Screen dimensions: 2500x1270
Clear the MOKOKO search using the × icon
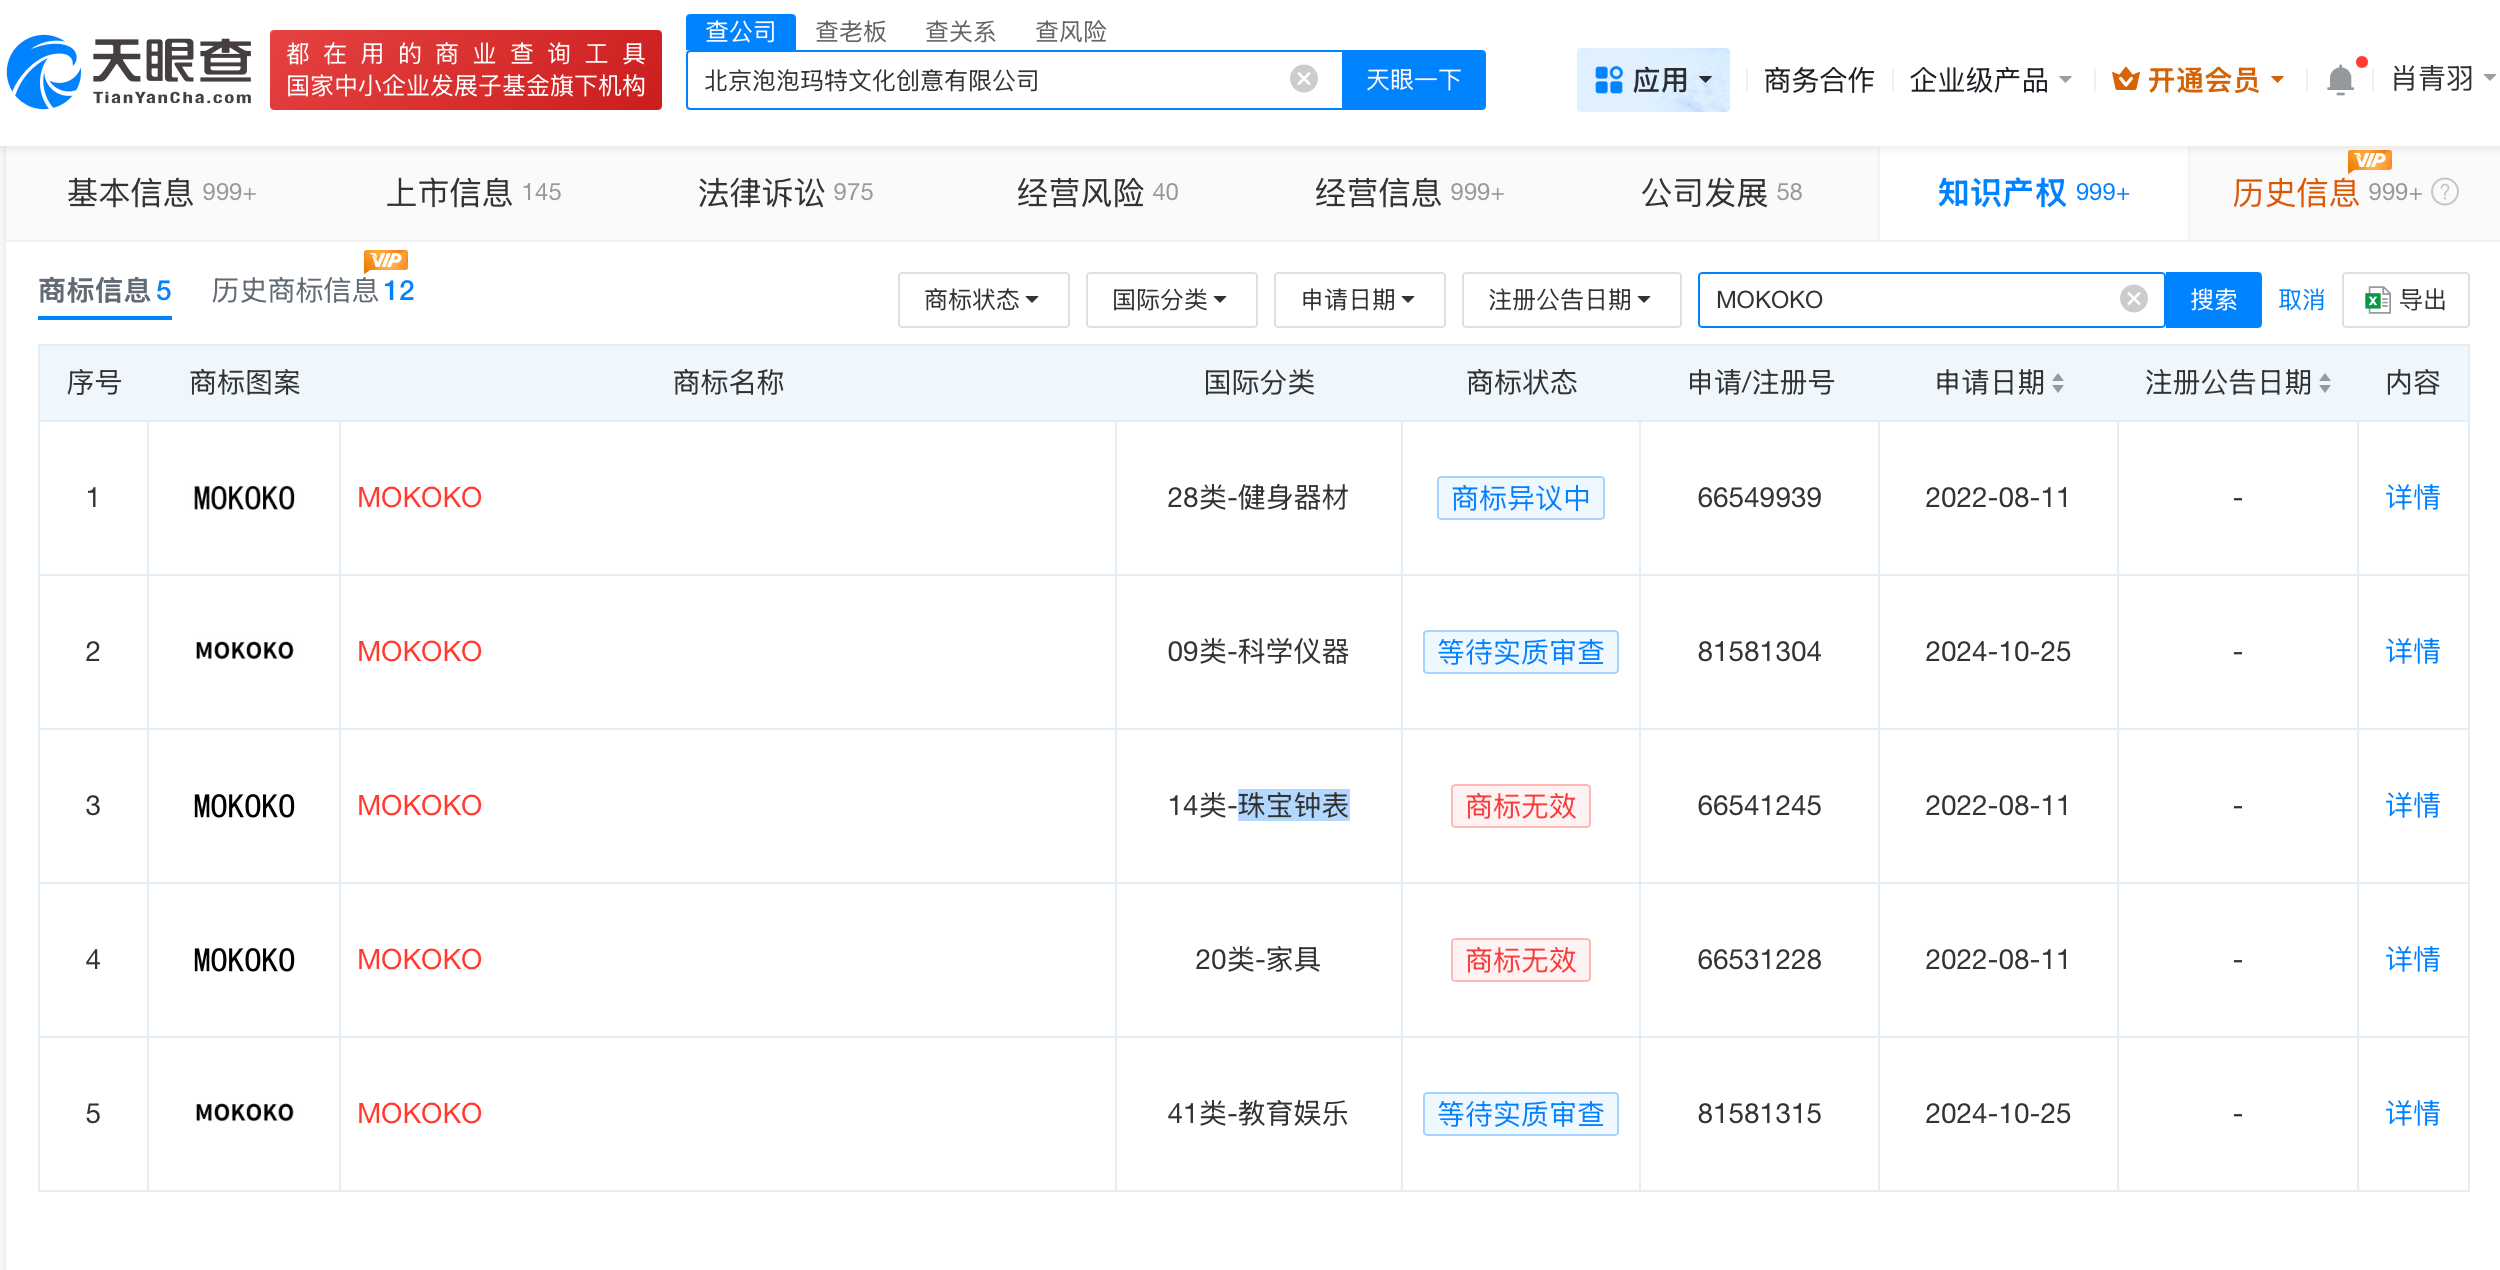[x=2133, y=298]
